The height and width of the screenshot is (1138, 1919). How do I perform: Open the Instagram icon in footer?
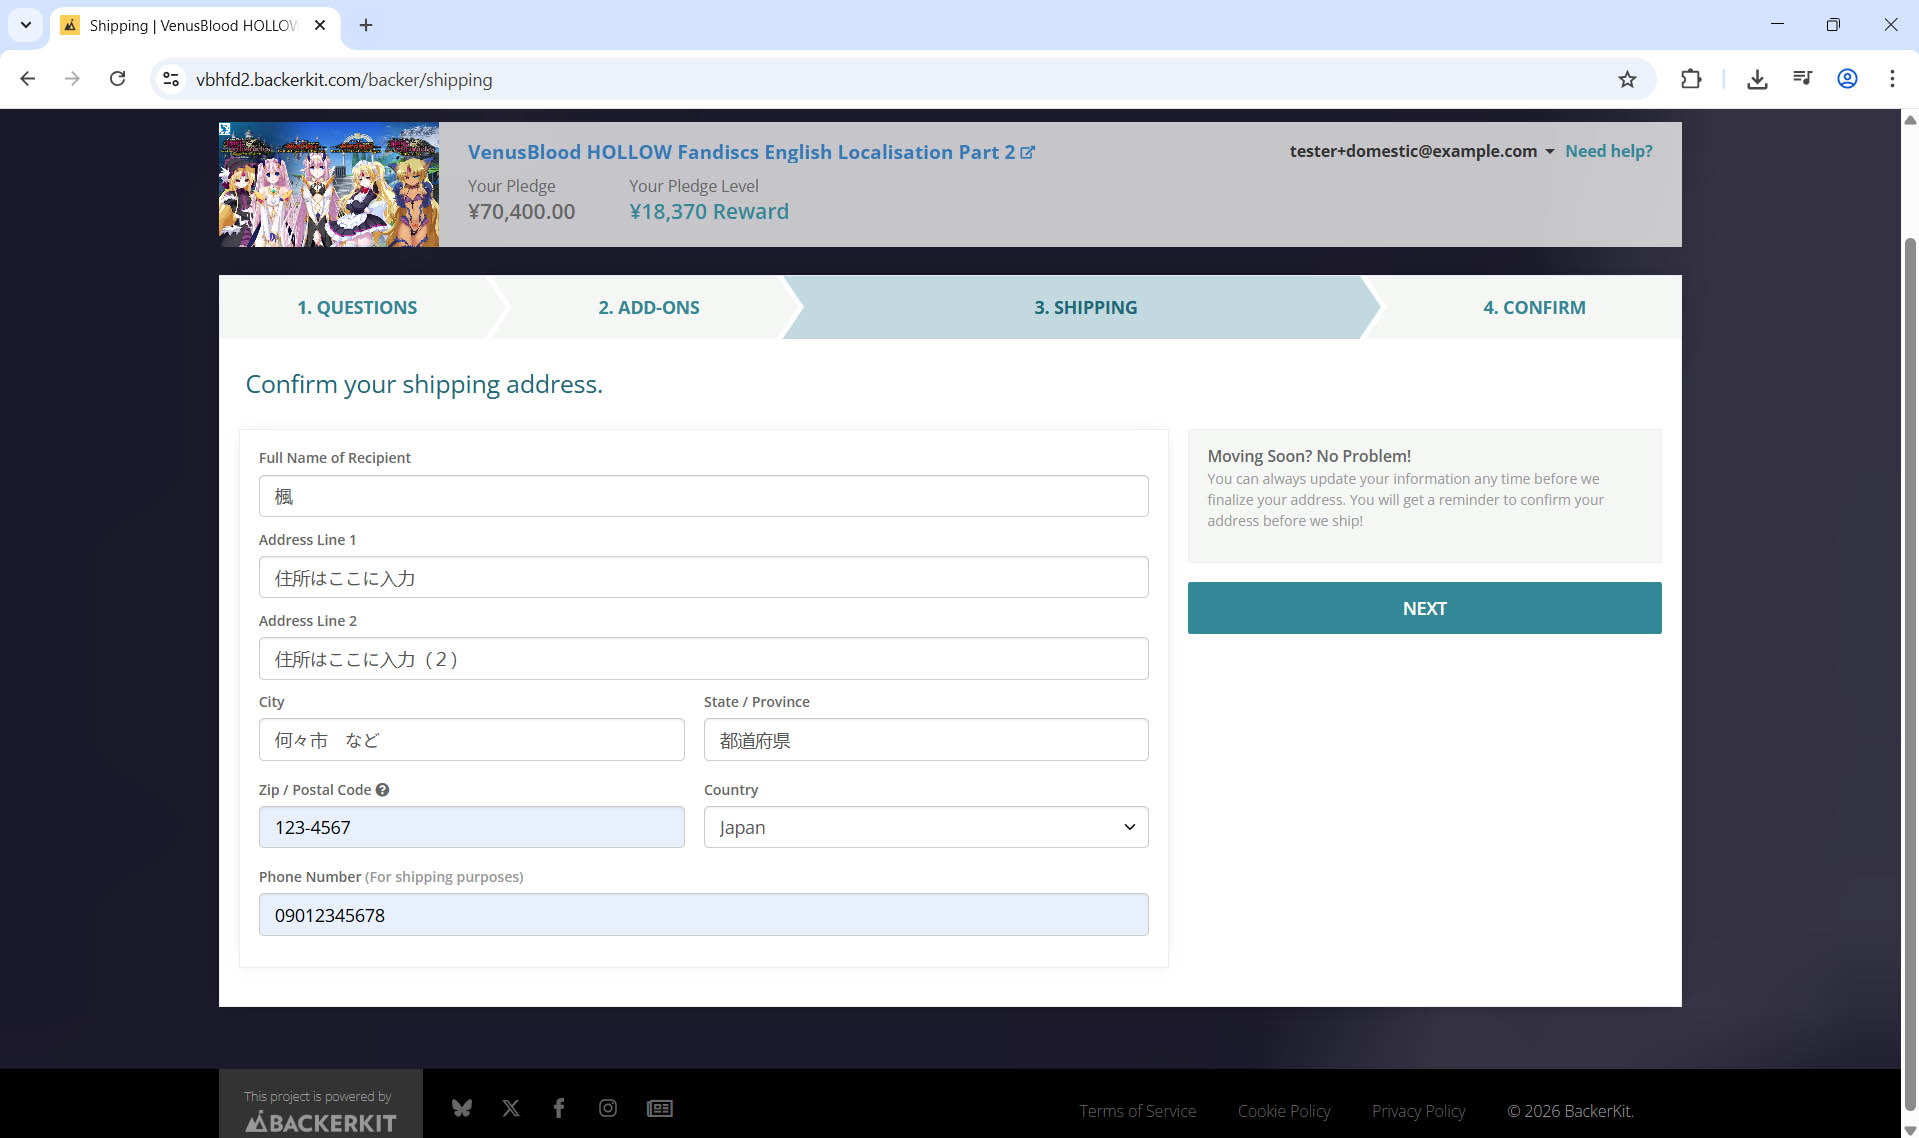pyautogui.click(x=608, y=1108)
